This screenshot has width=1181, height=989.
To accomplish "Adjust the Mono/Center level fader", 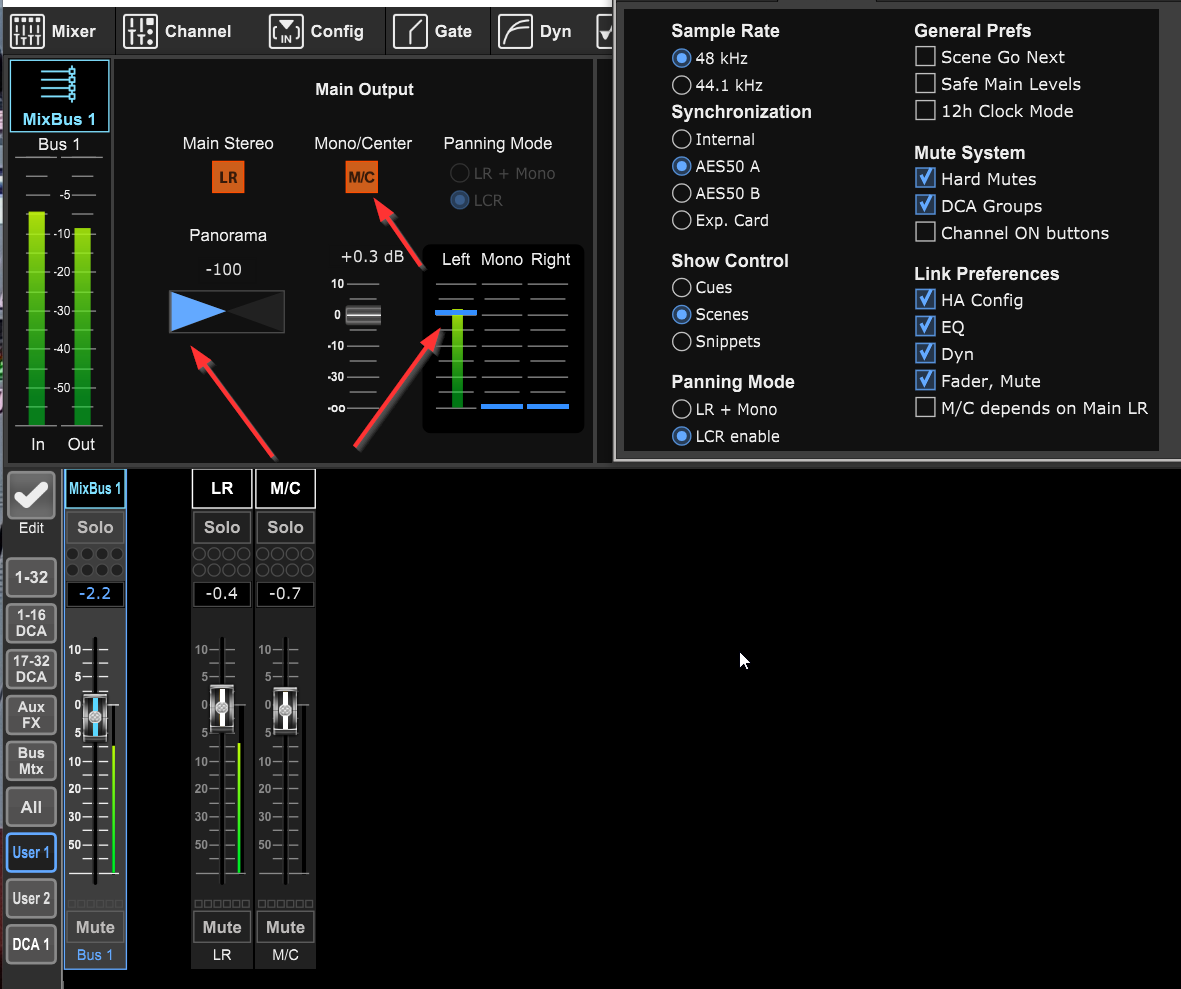I will [x=363, y=315].
